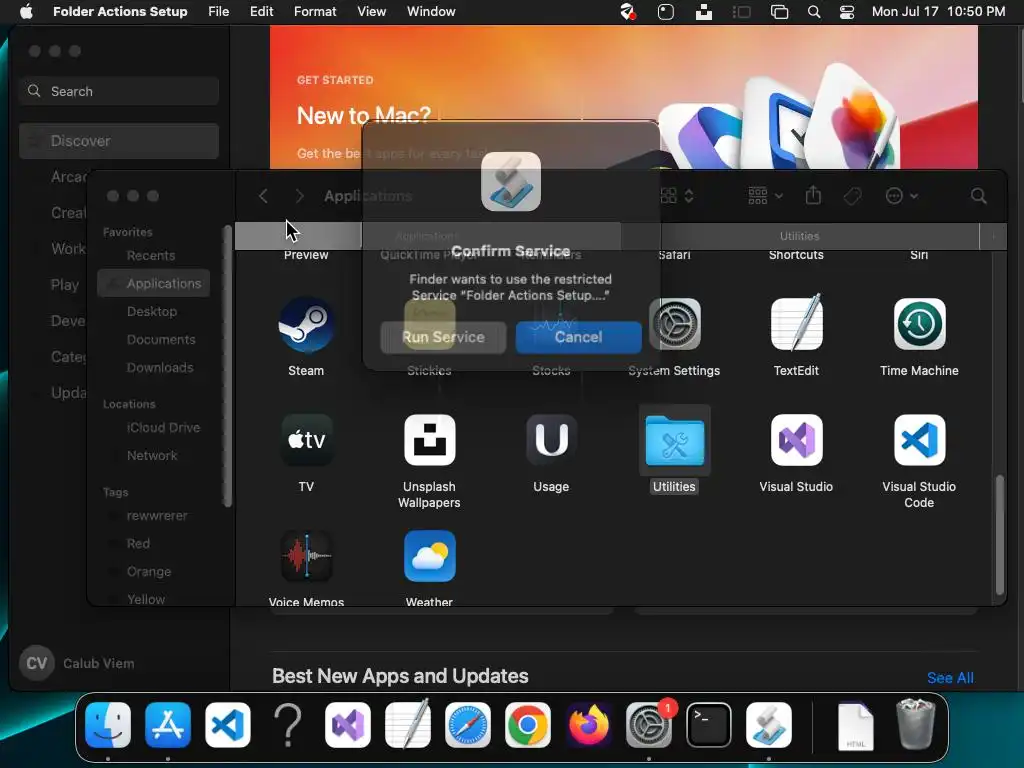This screenshot has width=1024, height=768.
Task: Click the Finder Share toolbar button
Action: click(813, 195)
